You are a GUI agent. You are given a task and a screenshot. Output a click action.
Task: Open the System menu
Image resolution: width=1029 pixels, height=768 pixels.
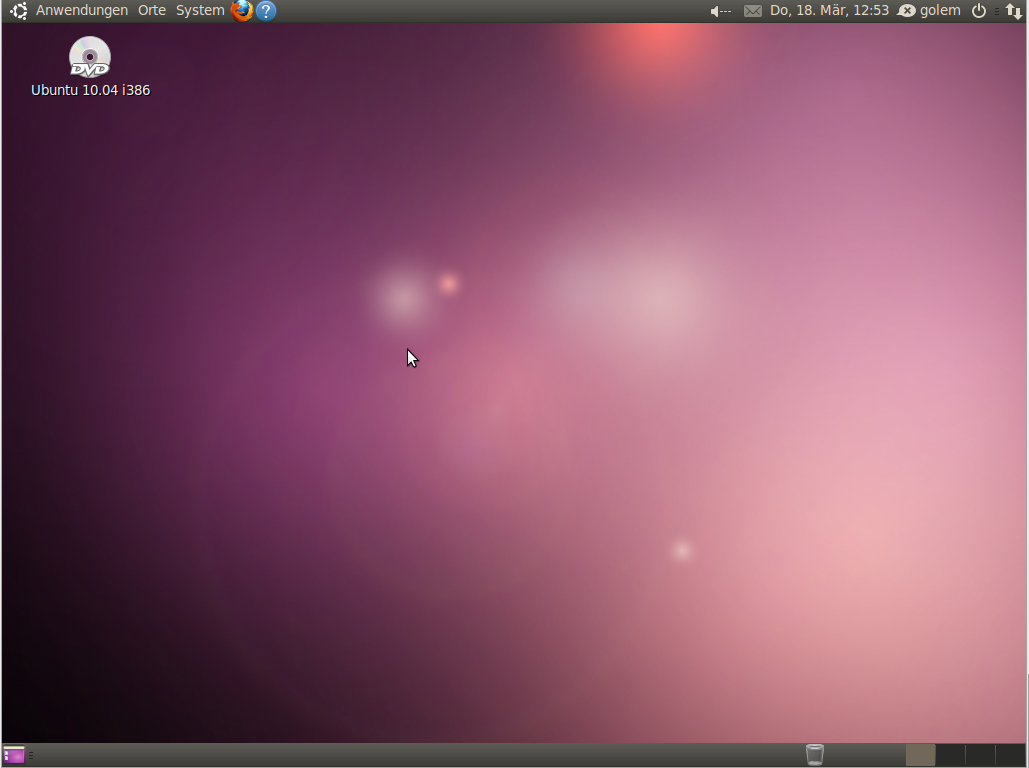(198, 10)
